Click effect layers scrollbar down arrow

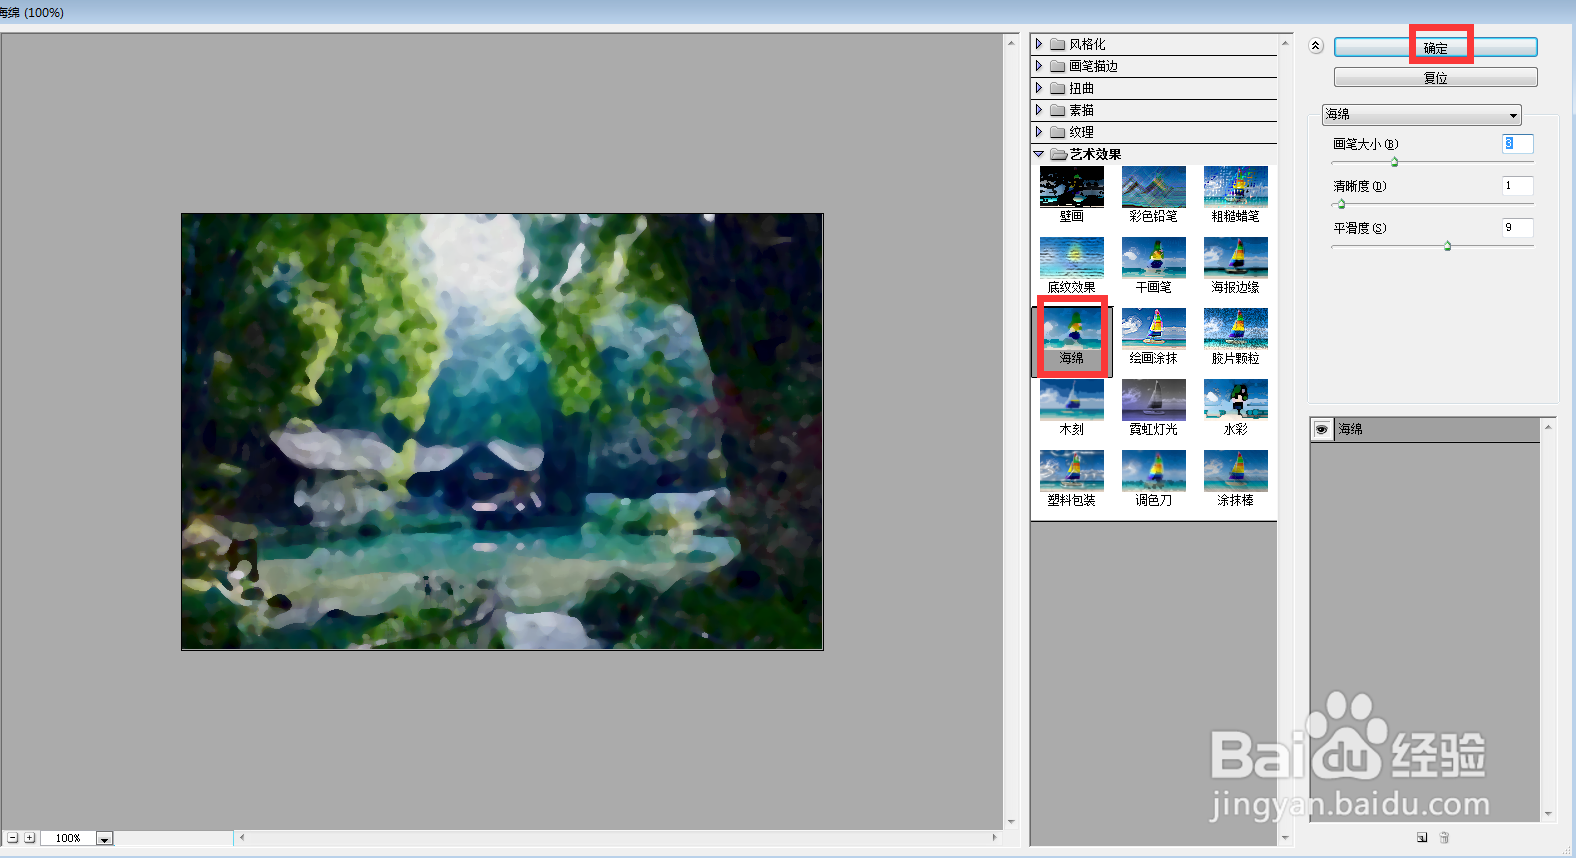pos(1548,814)
